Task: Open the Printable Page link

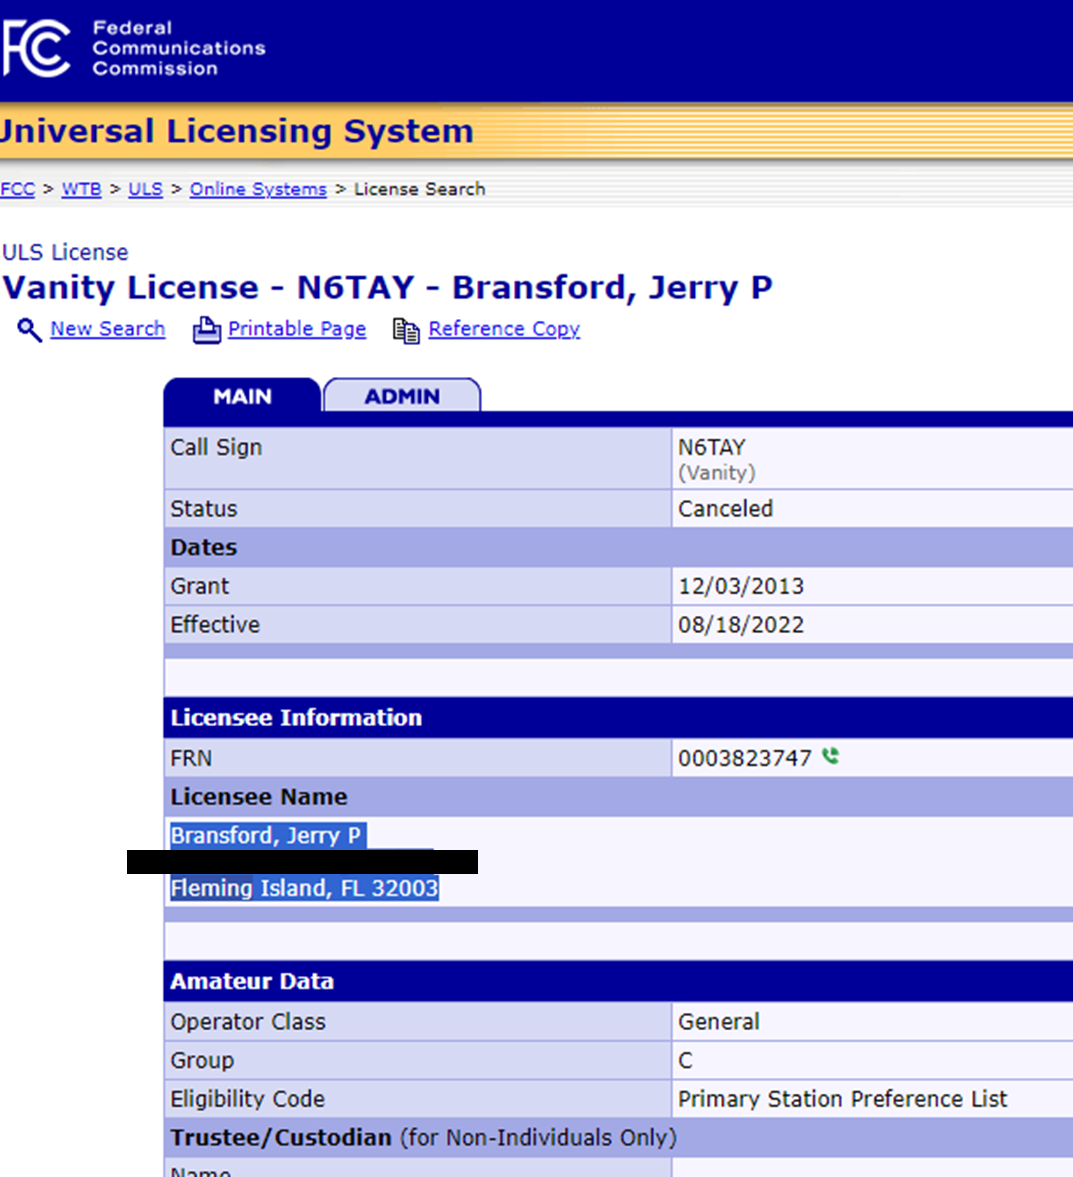Action: pos(296,329)
